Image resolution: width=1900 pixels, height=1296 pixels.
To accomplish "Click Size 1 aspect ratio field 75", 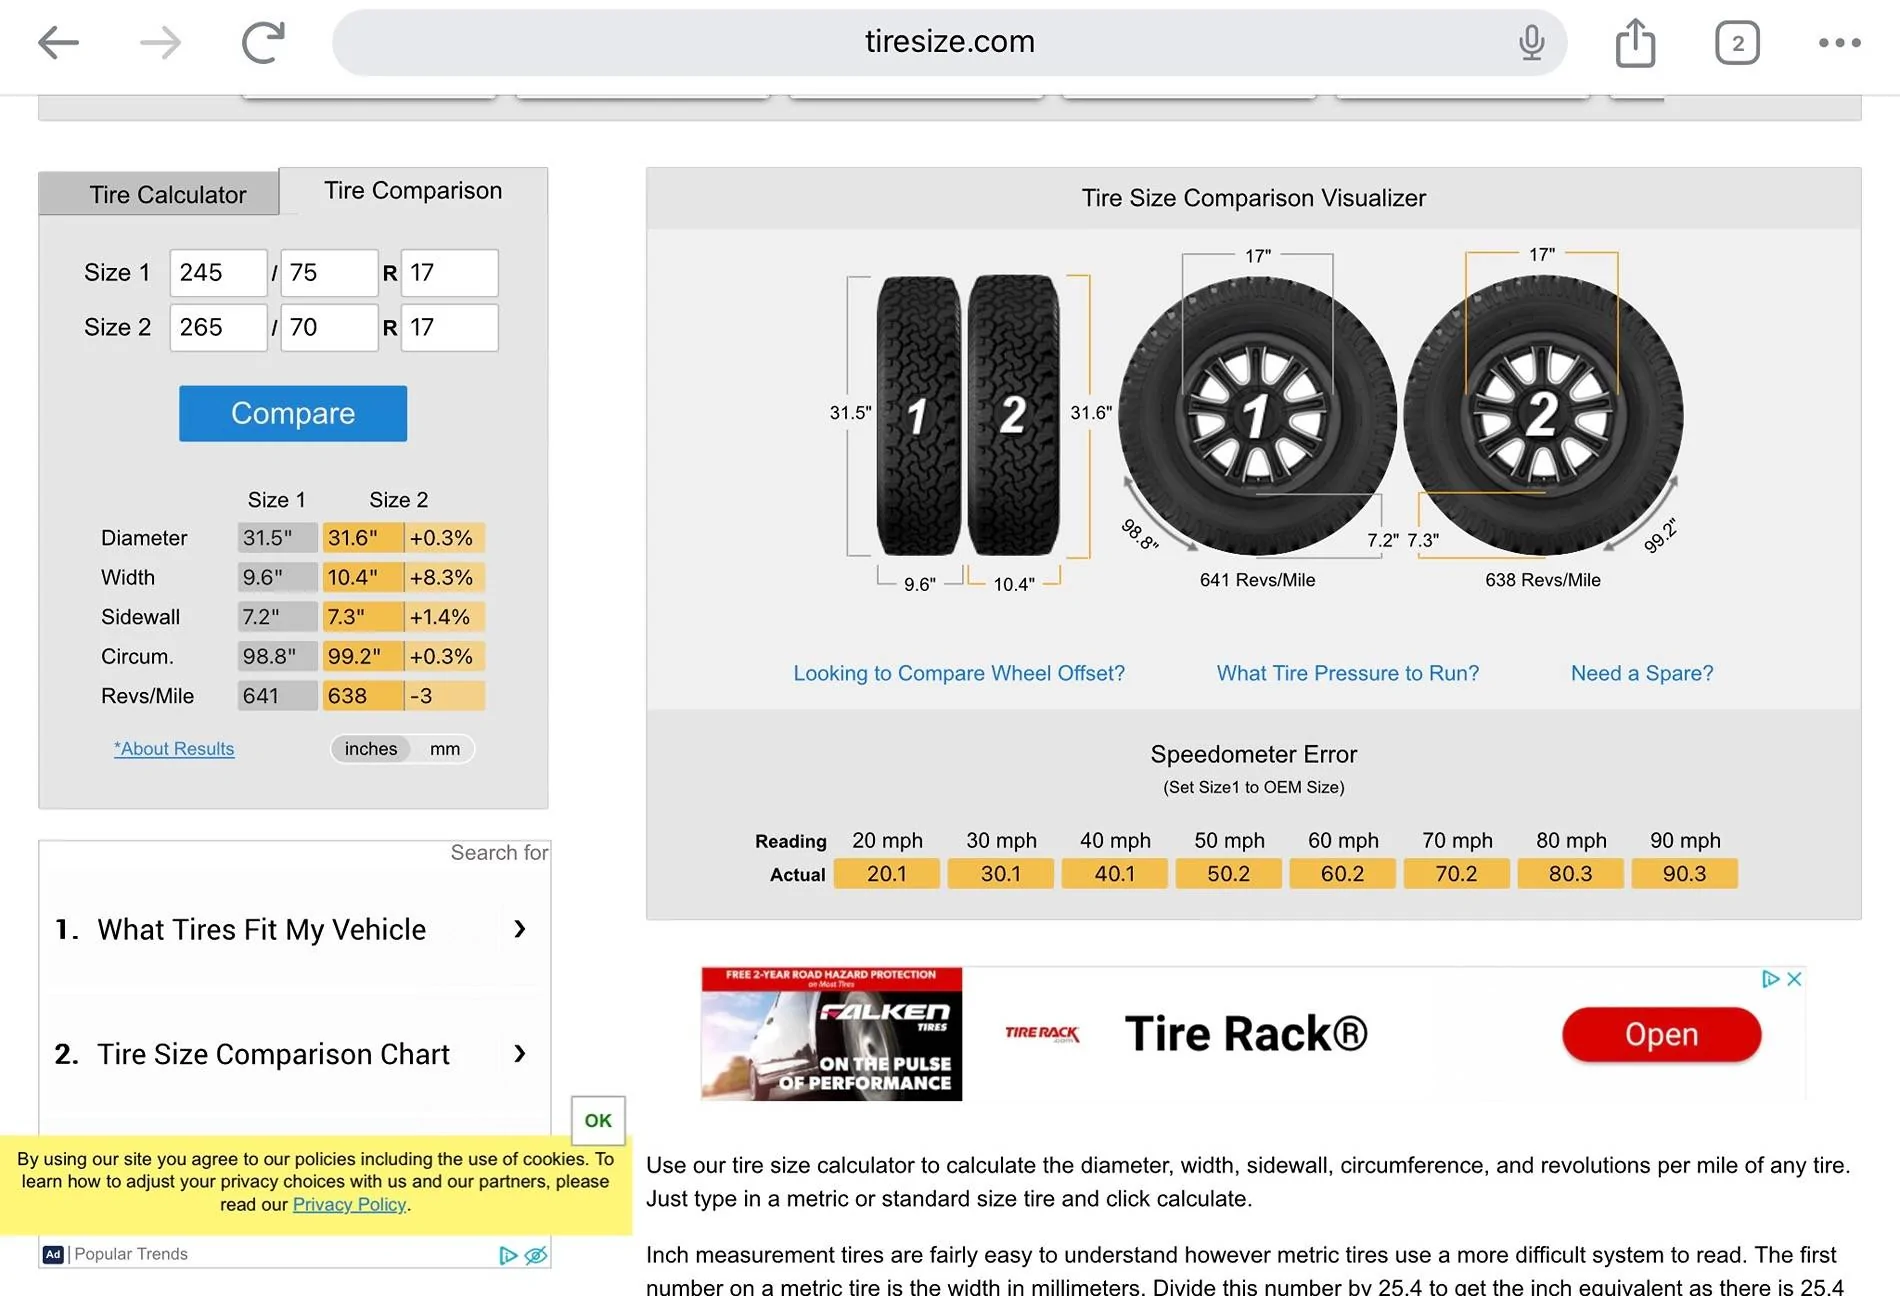I will click(329, 273).
